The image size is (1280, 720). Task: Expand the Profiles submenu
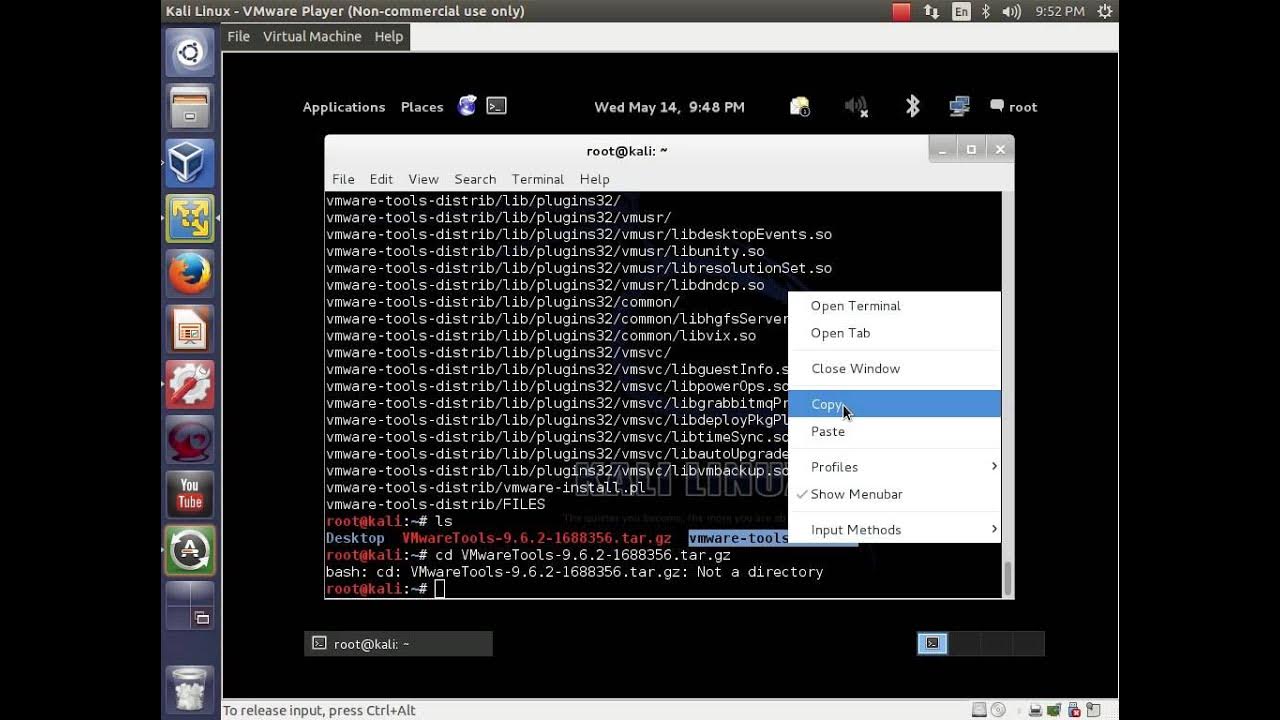tap(894, 467)
